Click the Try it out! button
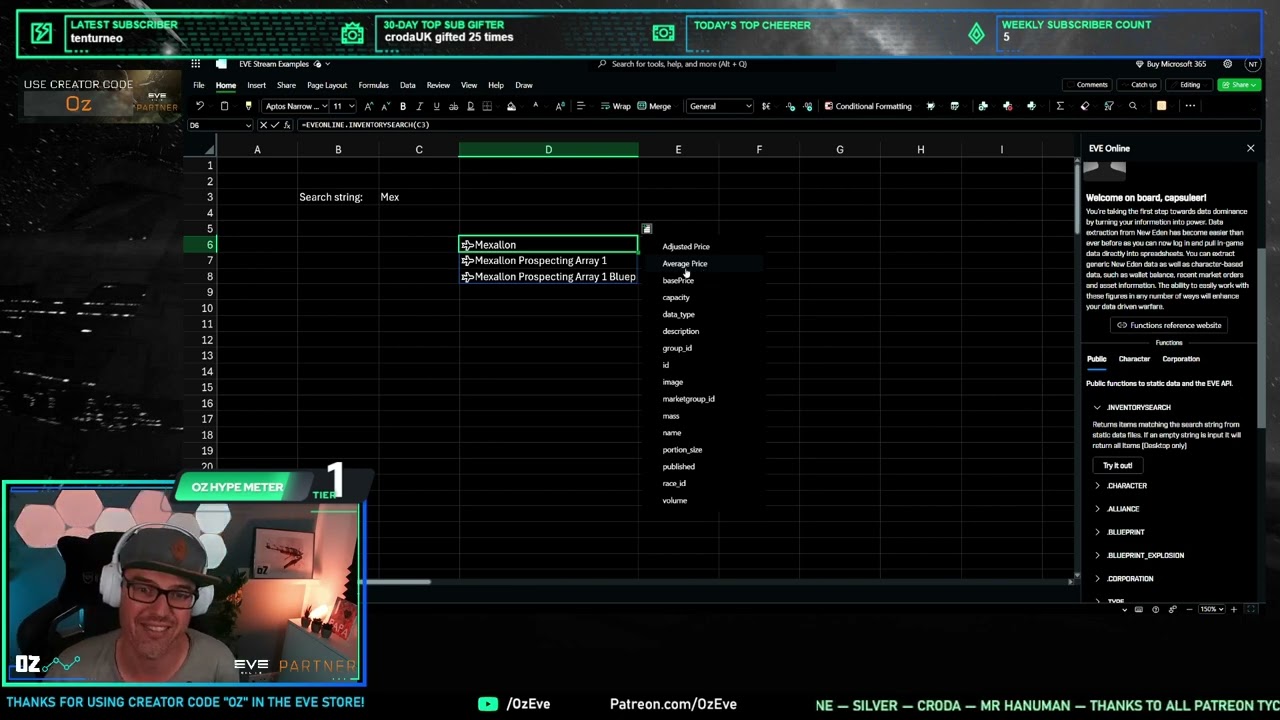Screen dimensions: 1280x720 [1117, 466]
